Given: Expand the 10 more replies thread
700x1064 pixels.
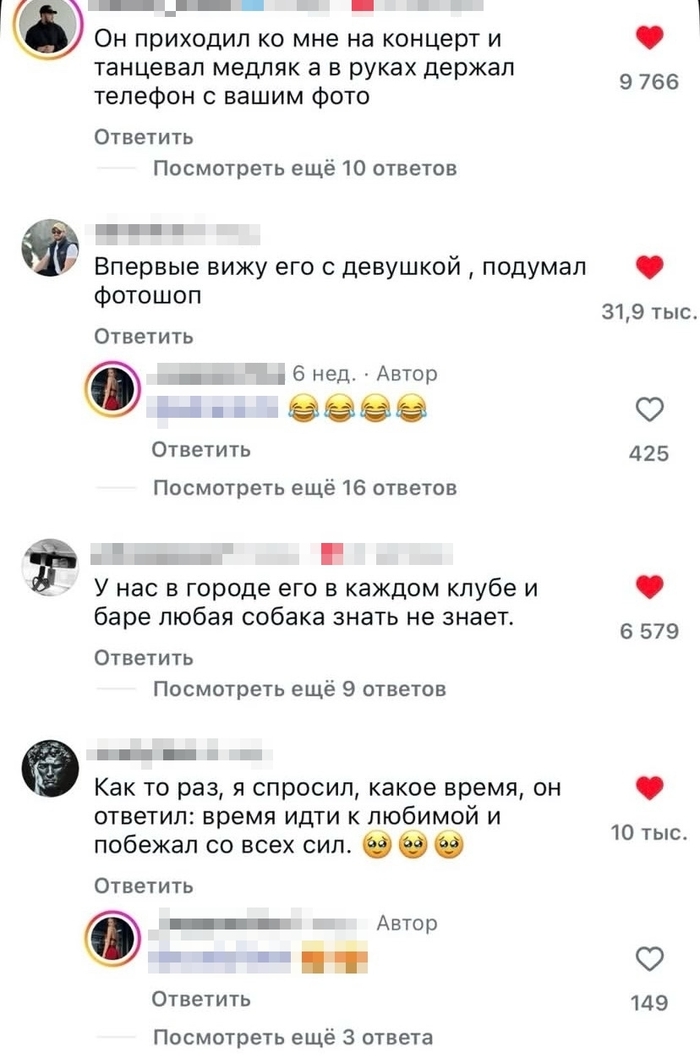Looking at the screenshot, I should (x=305, y=168).
